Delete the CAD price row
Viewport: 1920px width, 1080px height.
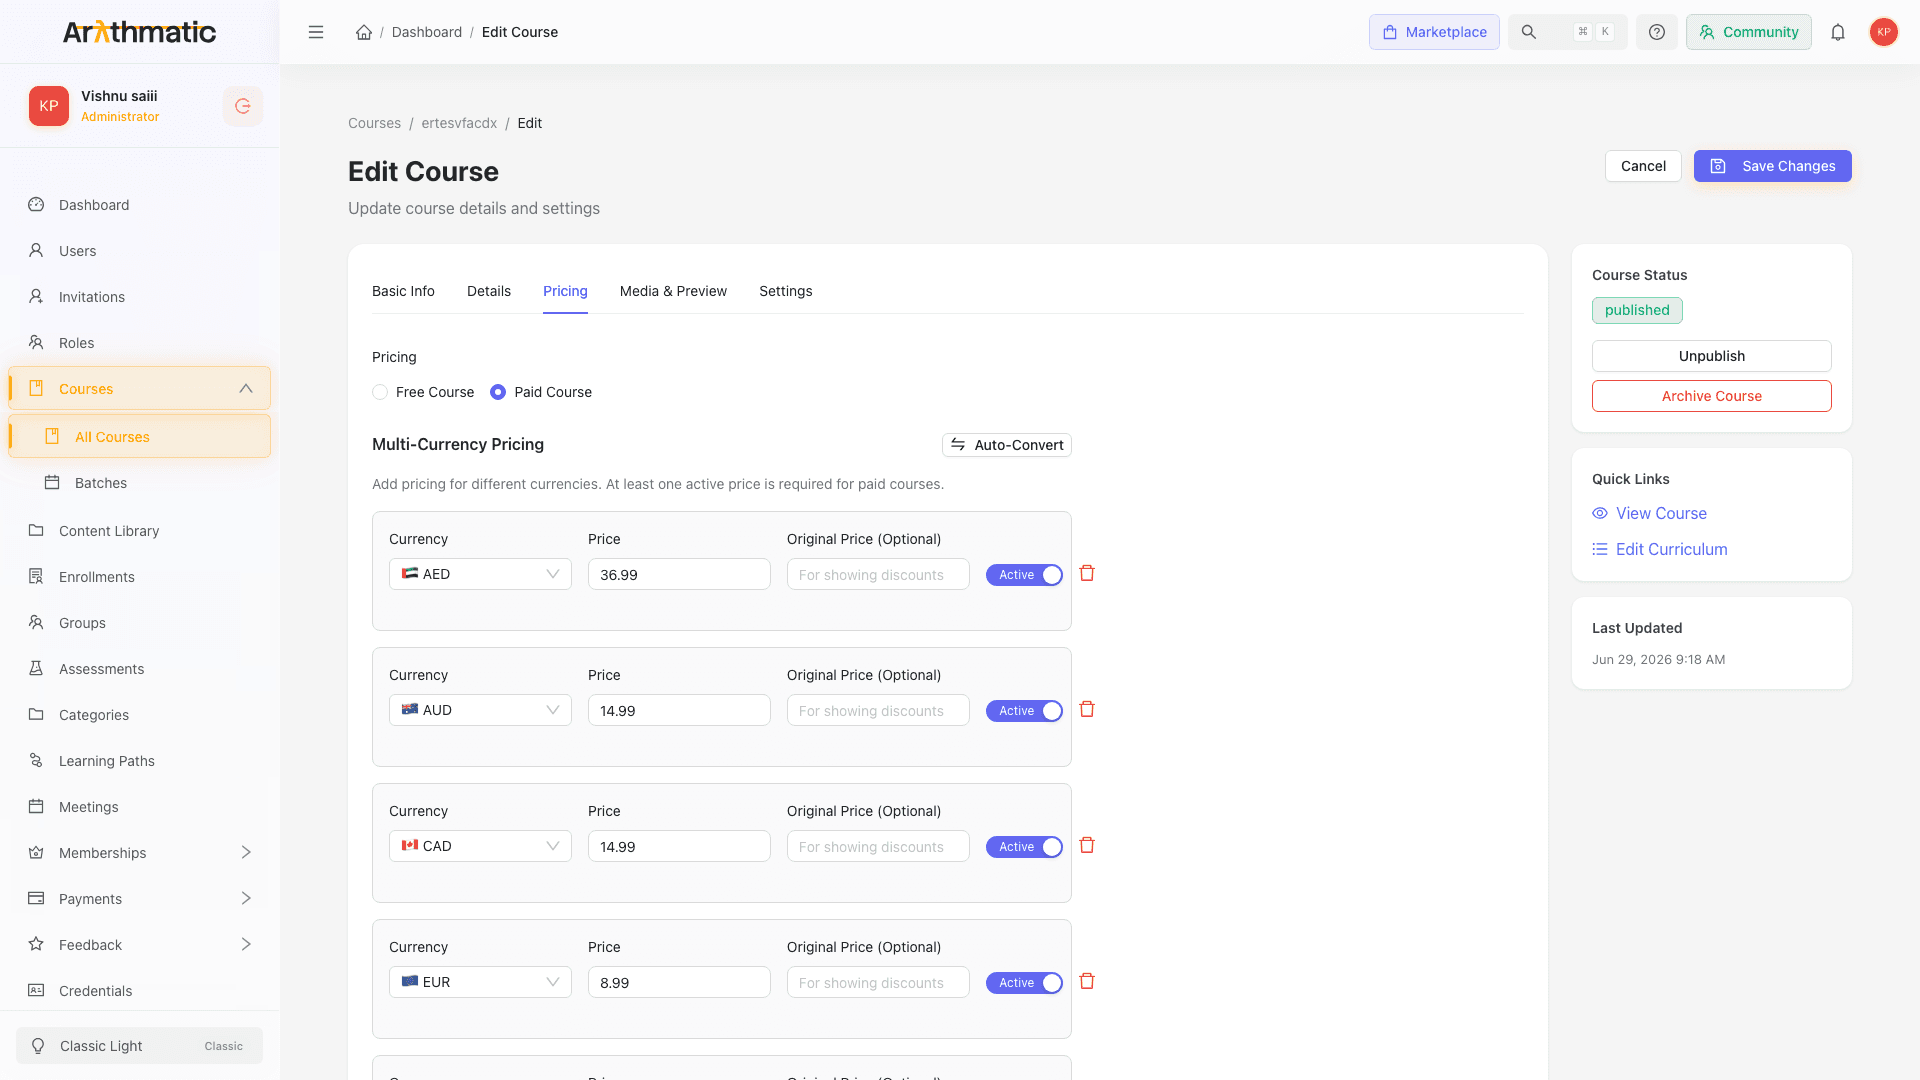(1087, 846)
